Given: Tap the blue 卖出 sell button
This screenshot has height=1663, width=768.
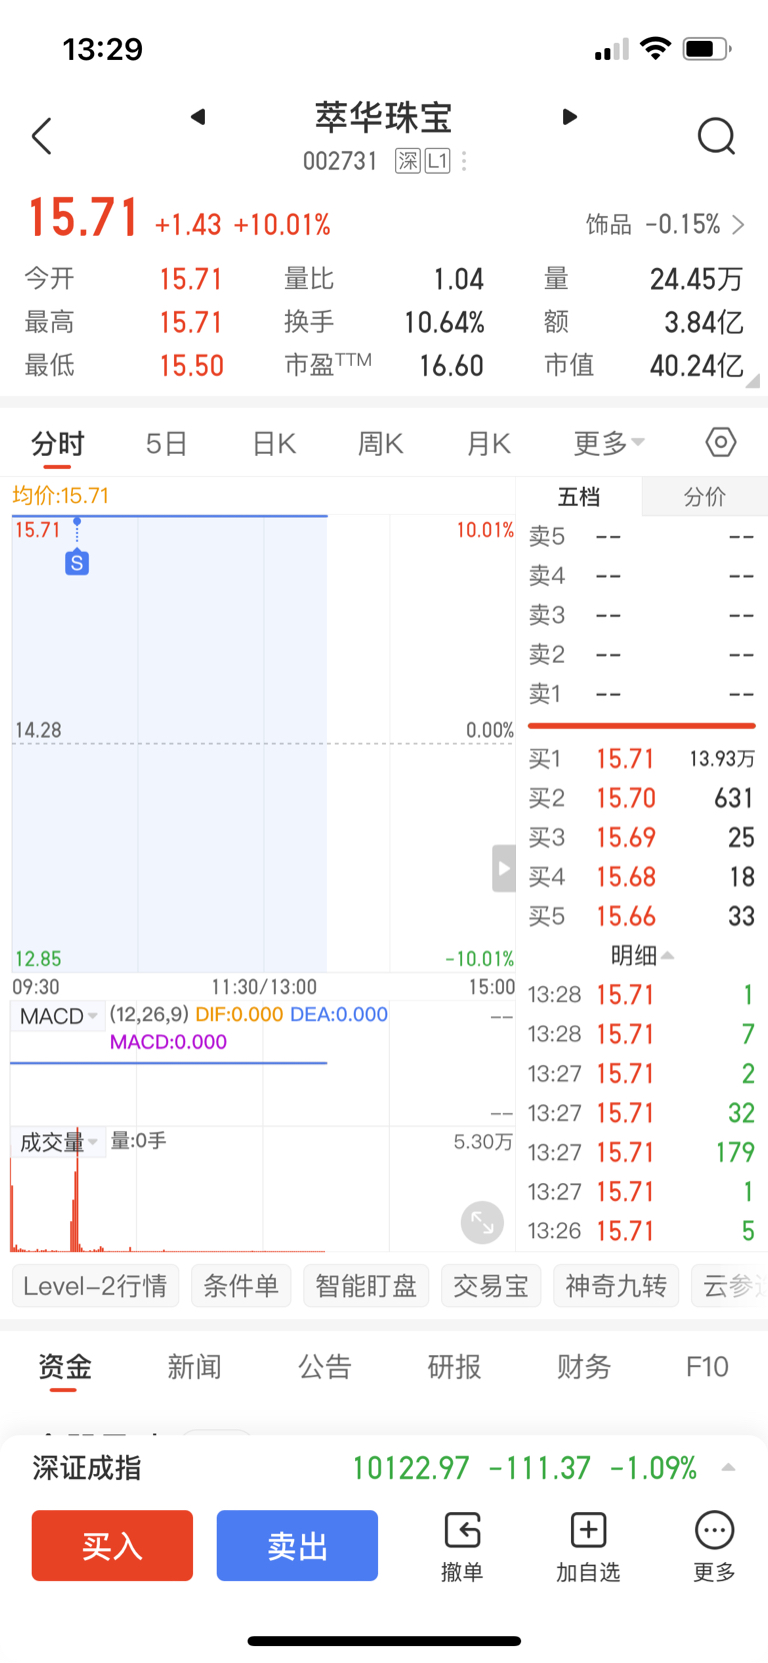Looking at the screenshot, I should pyautogui.click(x=297, y=1546).
